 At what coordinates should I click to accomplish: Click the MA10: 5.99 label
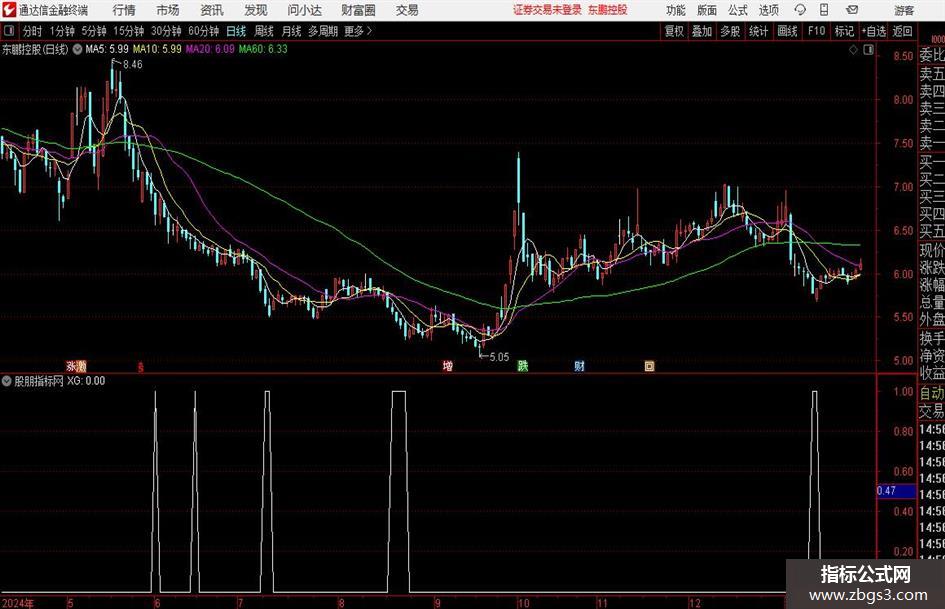[x=157, y=49]
